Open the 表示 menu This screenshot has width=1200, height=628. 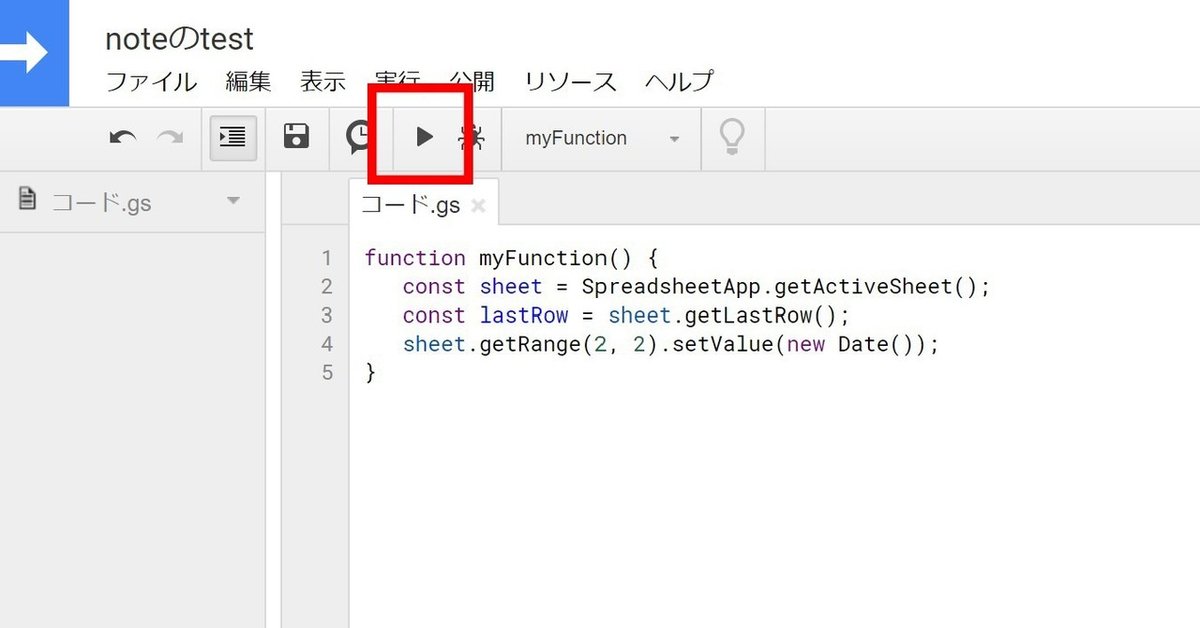(323, 82)
